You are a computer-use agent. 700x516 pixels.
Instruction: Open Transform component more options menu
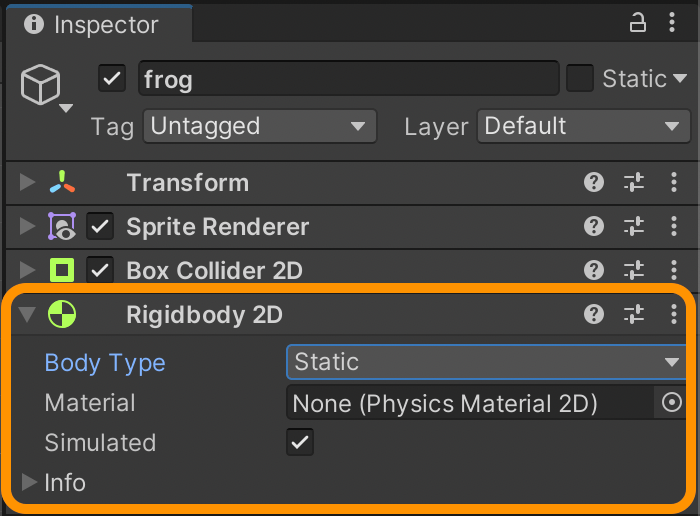[674, 182]
